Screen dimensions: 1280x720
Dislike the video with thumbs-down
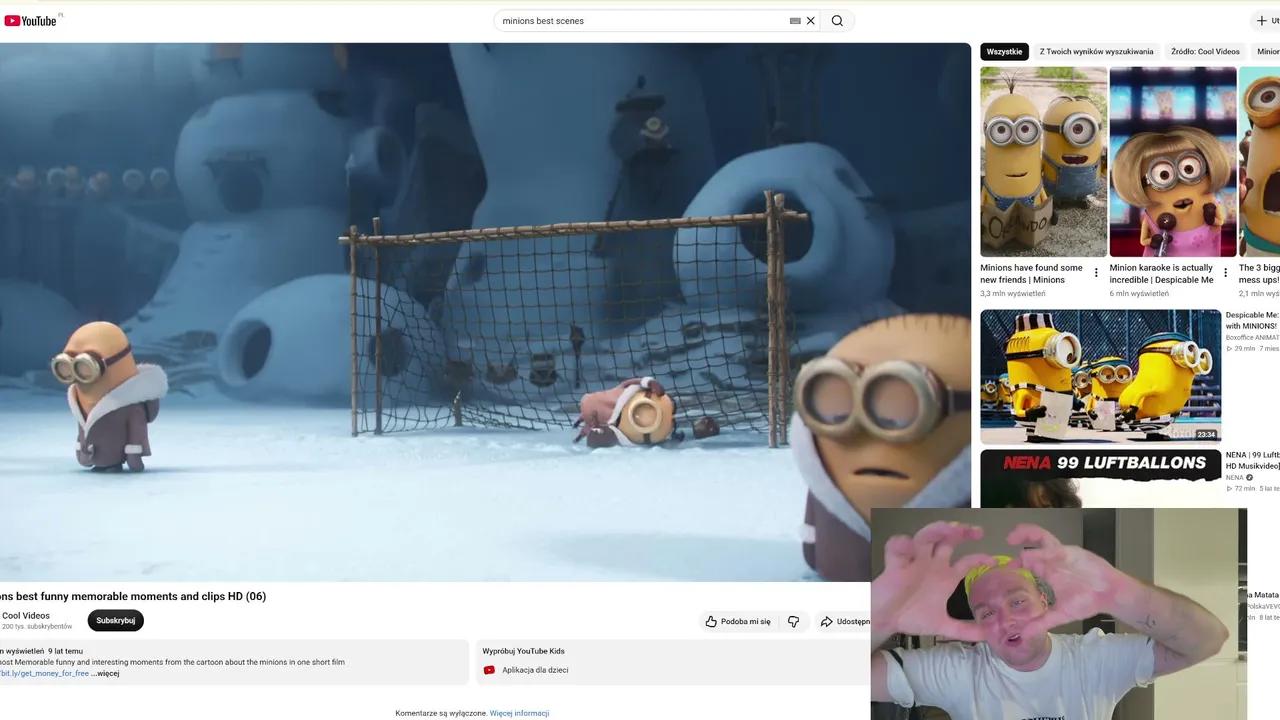point(794,621)
